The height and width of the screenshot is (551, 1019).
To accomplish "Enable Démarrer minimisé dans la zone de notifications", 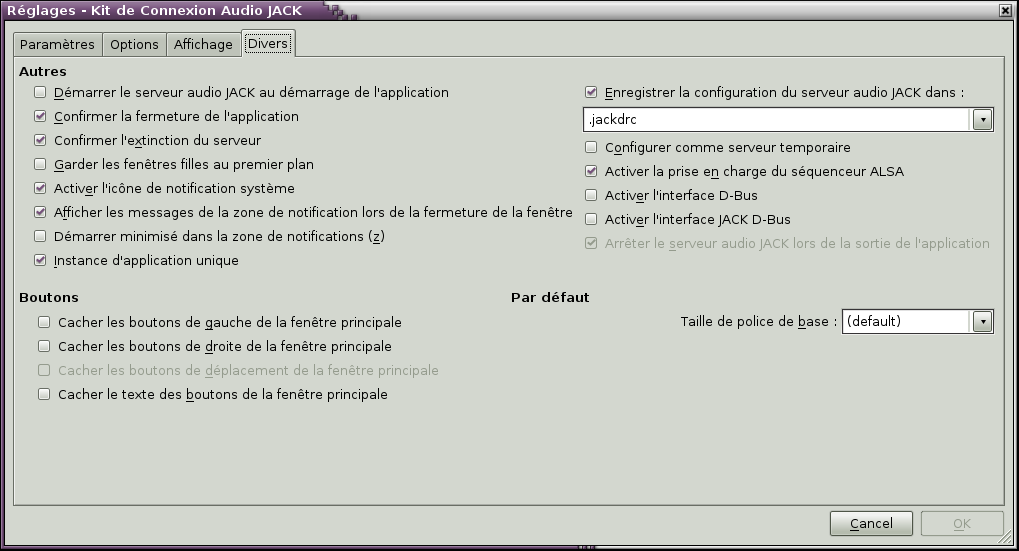I will [x=40, y=237].
